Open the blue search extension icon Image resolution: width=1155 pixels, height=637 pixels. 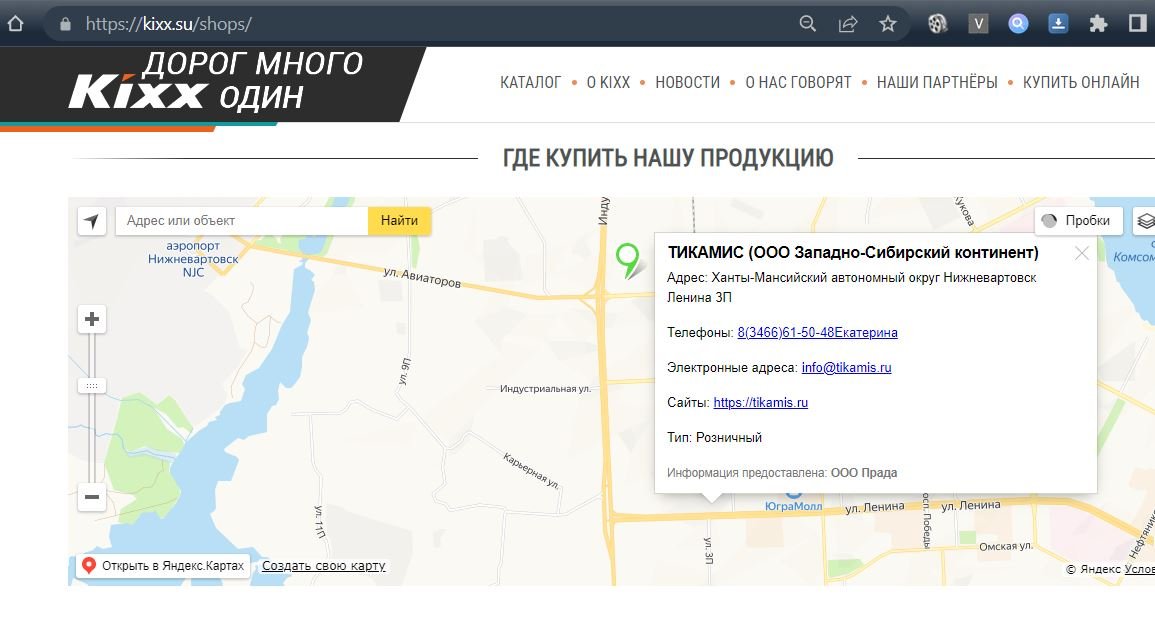pyautogui.click(x=1018, y=24)
